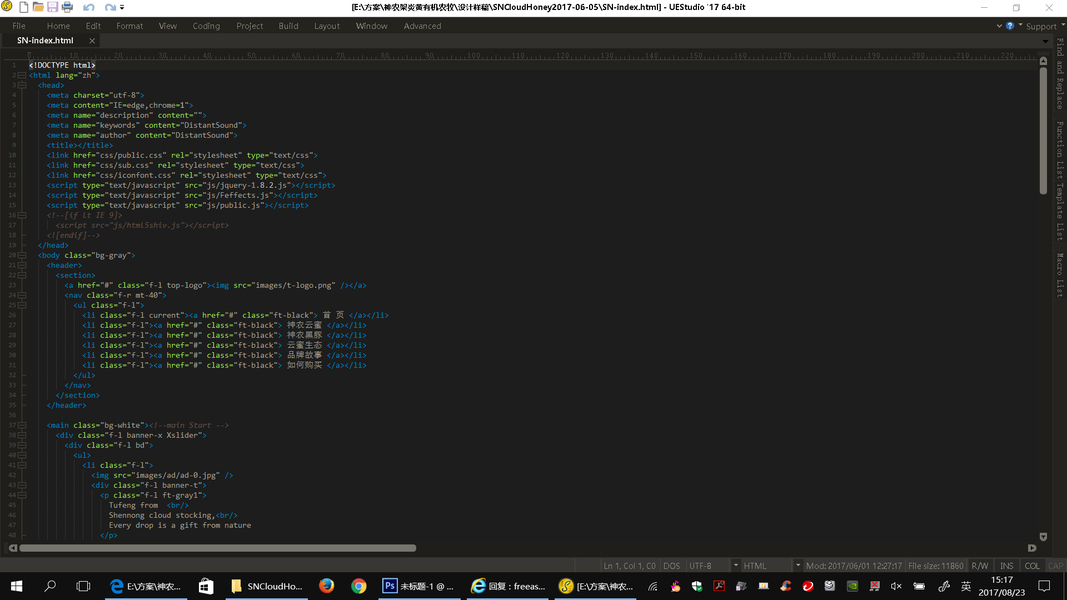Click the horizontal scrollbar right arrow

[x=1032, y=548]
